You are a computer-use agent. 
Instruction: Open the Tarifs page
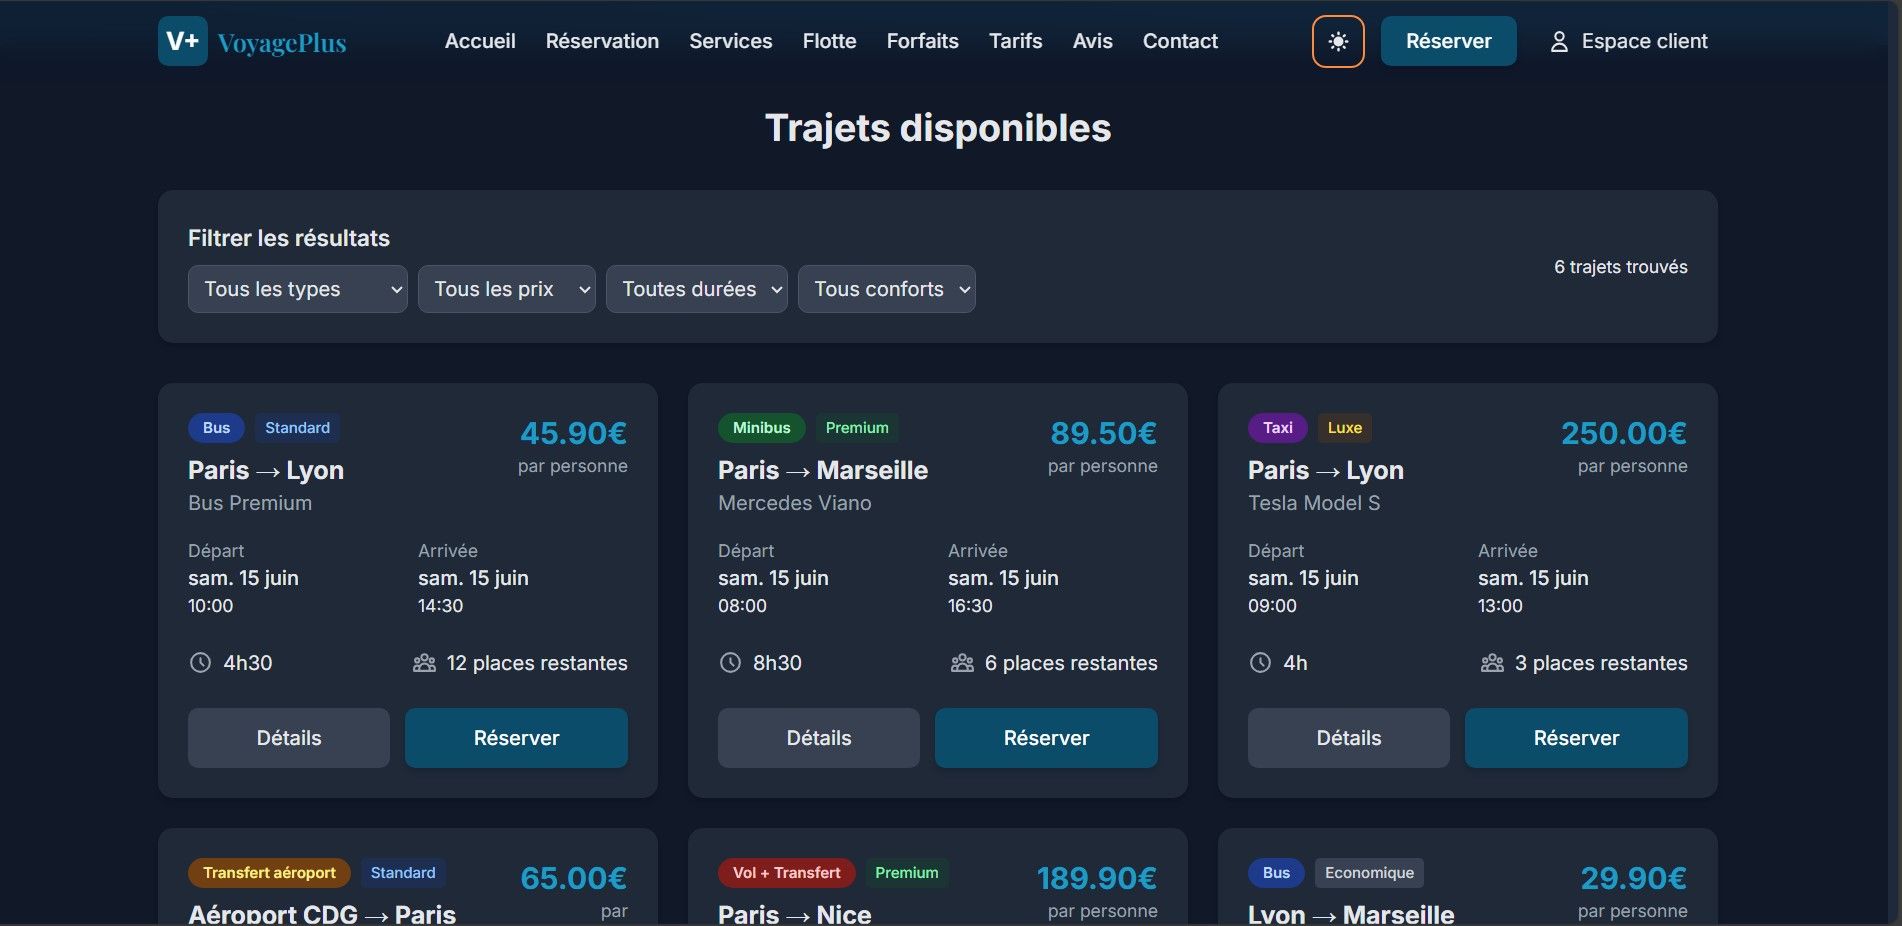pyautogui.click(x=1016, y=41)
